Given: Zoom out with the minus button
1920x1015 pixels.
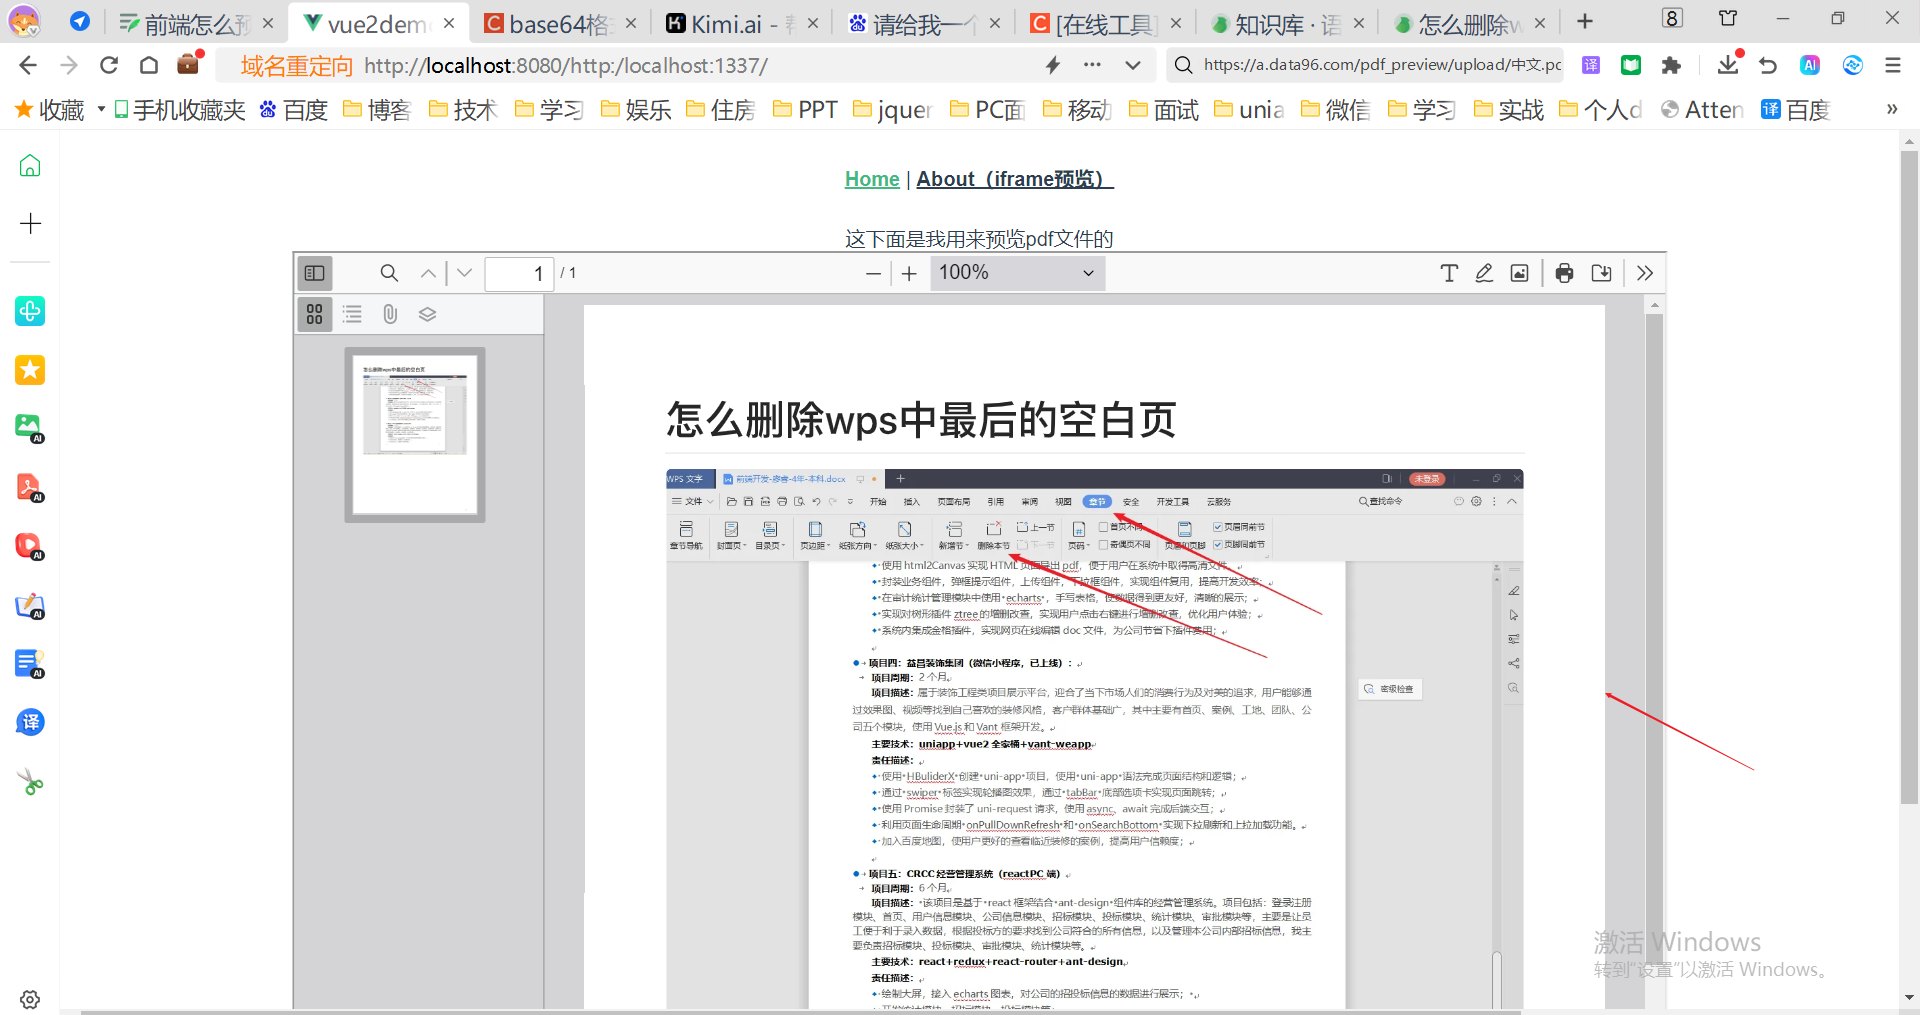Looking at the screenshot, I should pos(873,273).
